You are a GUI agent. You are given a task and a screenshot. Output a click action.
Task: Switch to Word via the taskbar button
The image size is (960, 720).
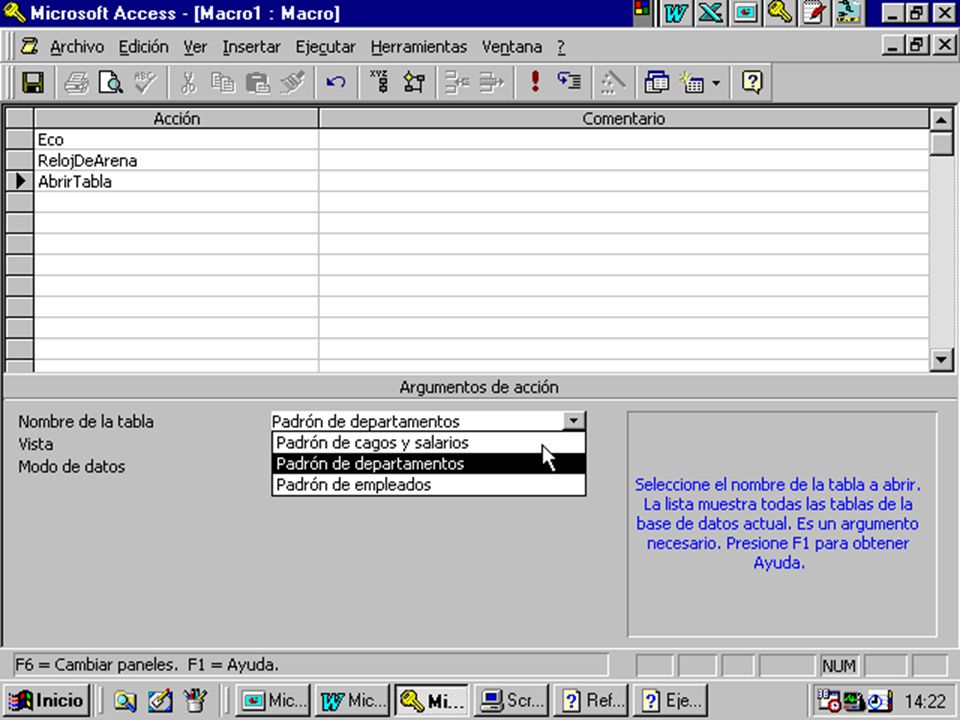[x=352, y=700]
